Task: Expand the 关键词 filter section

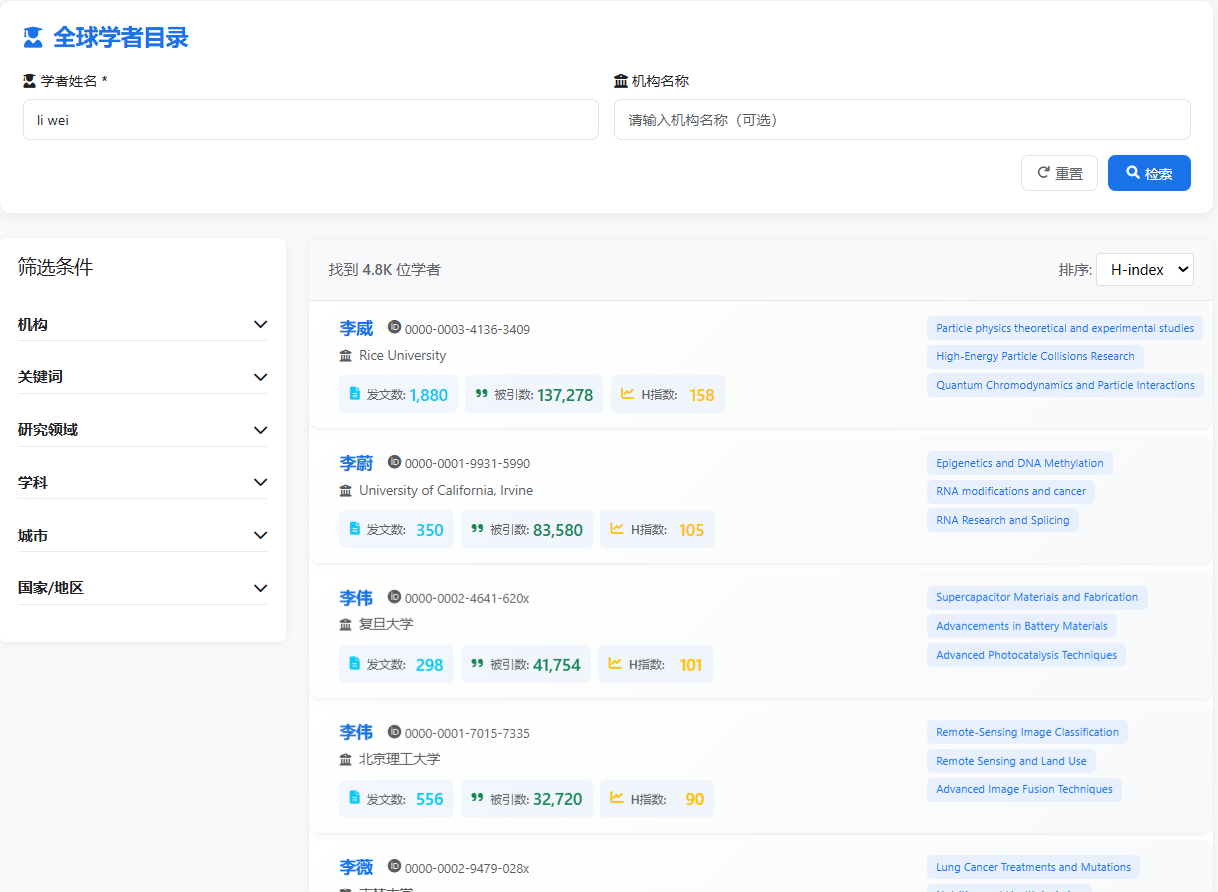Action: pyautogui.click(x=260, y=377)
